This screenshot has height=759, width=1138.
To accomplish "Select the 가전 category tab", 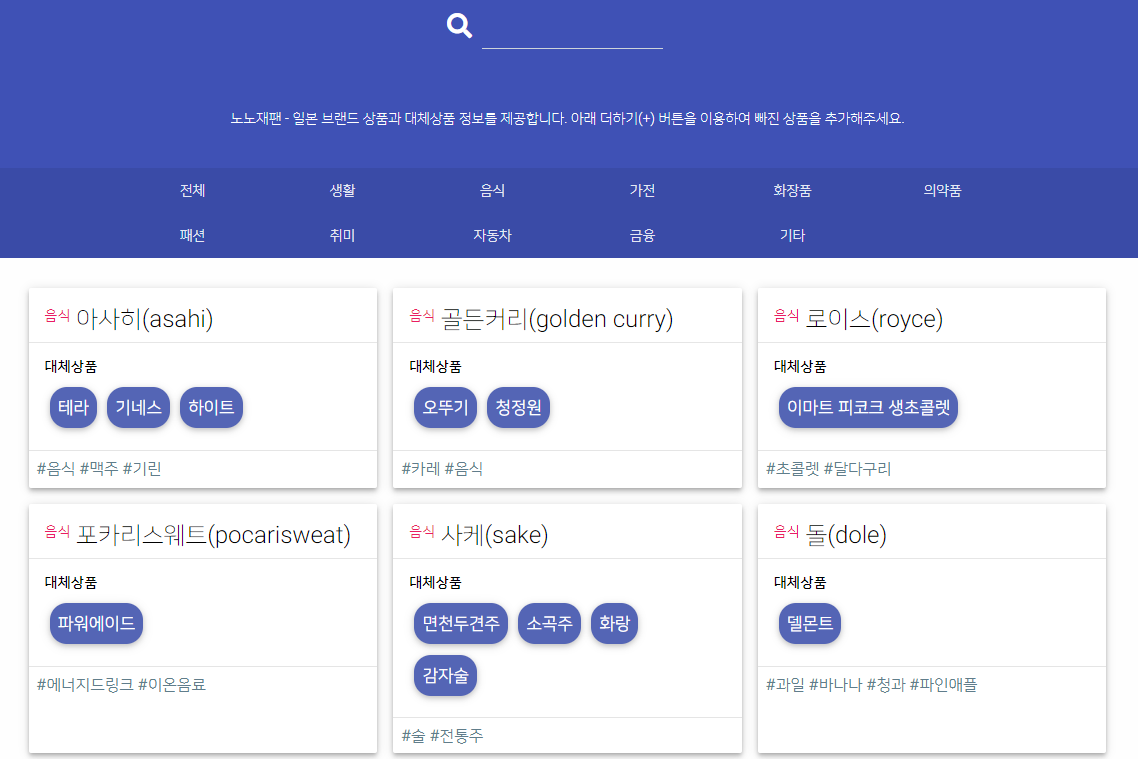I will tap(642, 190).
